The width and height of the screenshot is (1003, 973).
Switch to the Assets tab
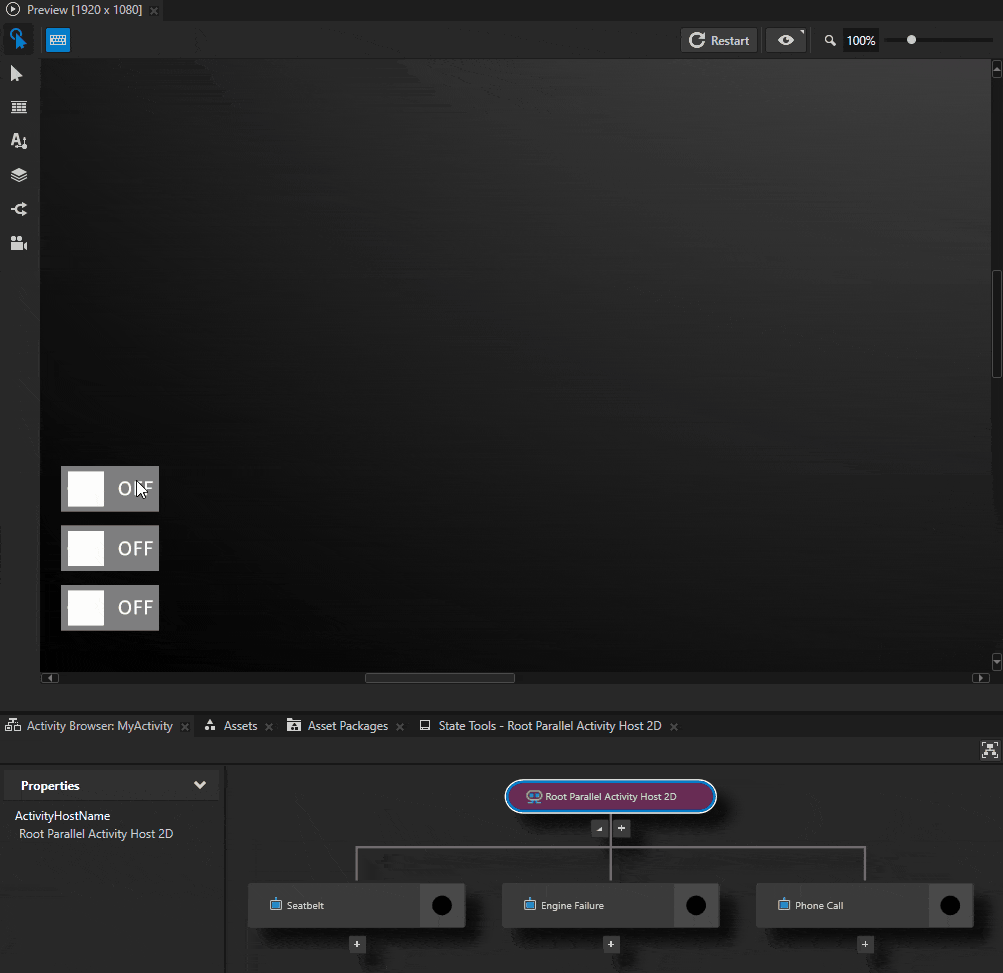point(240,726)
